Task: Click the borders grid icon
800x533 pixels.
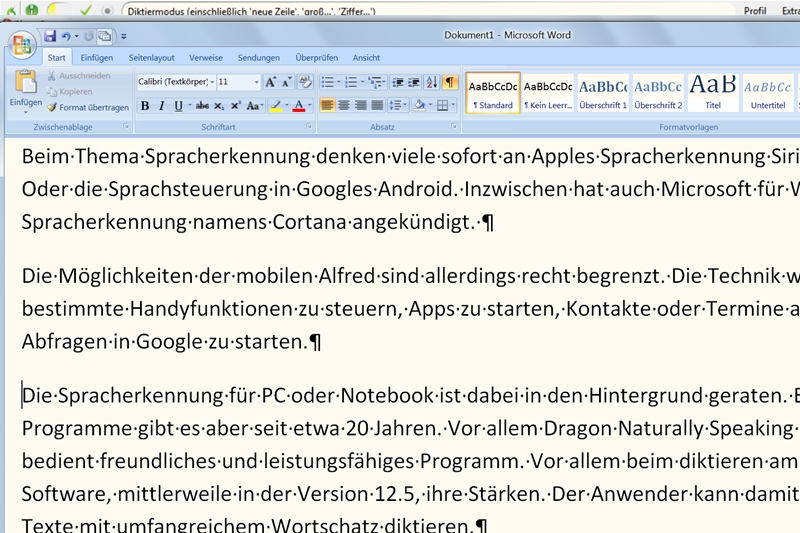Action: [x=442, y=106]
